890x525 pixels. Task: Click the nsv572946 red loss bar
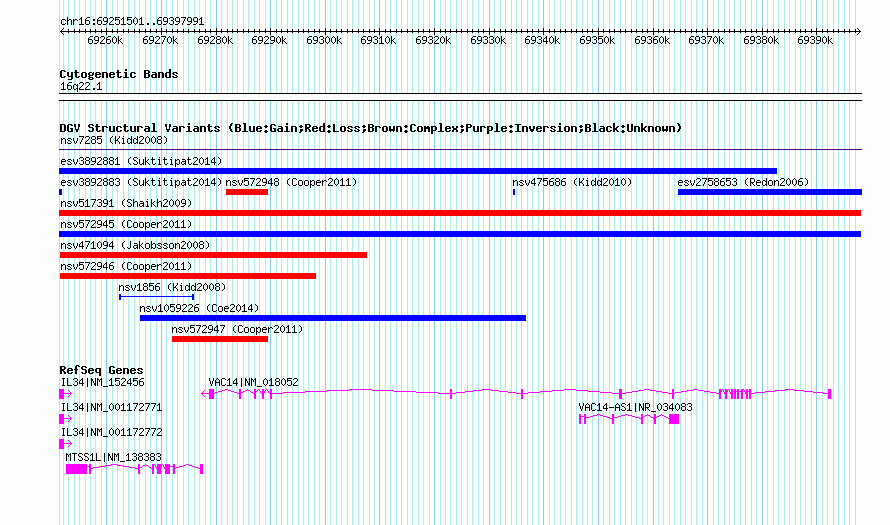[x=188, y=276]
